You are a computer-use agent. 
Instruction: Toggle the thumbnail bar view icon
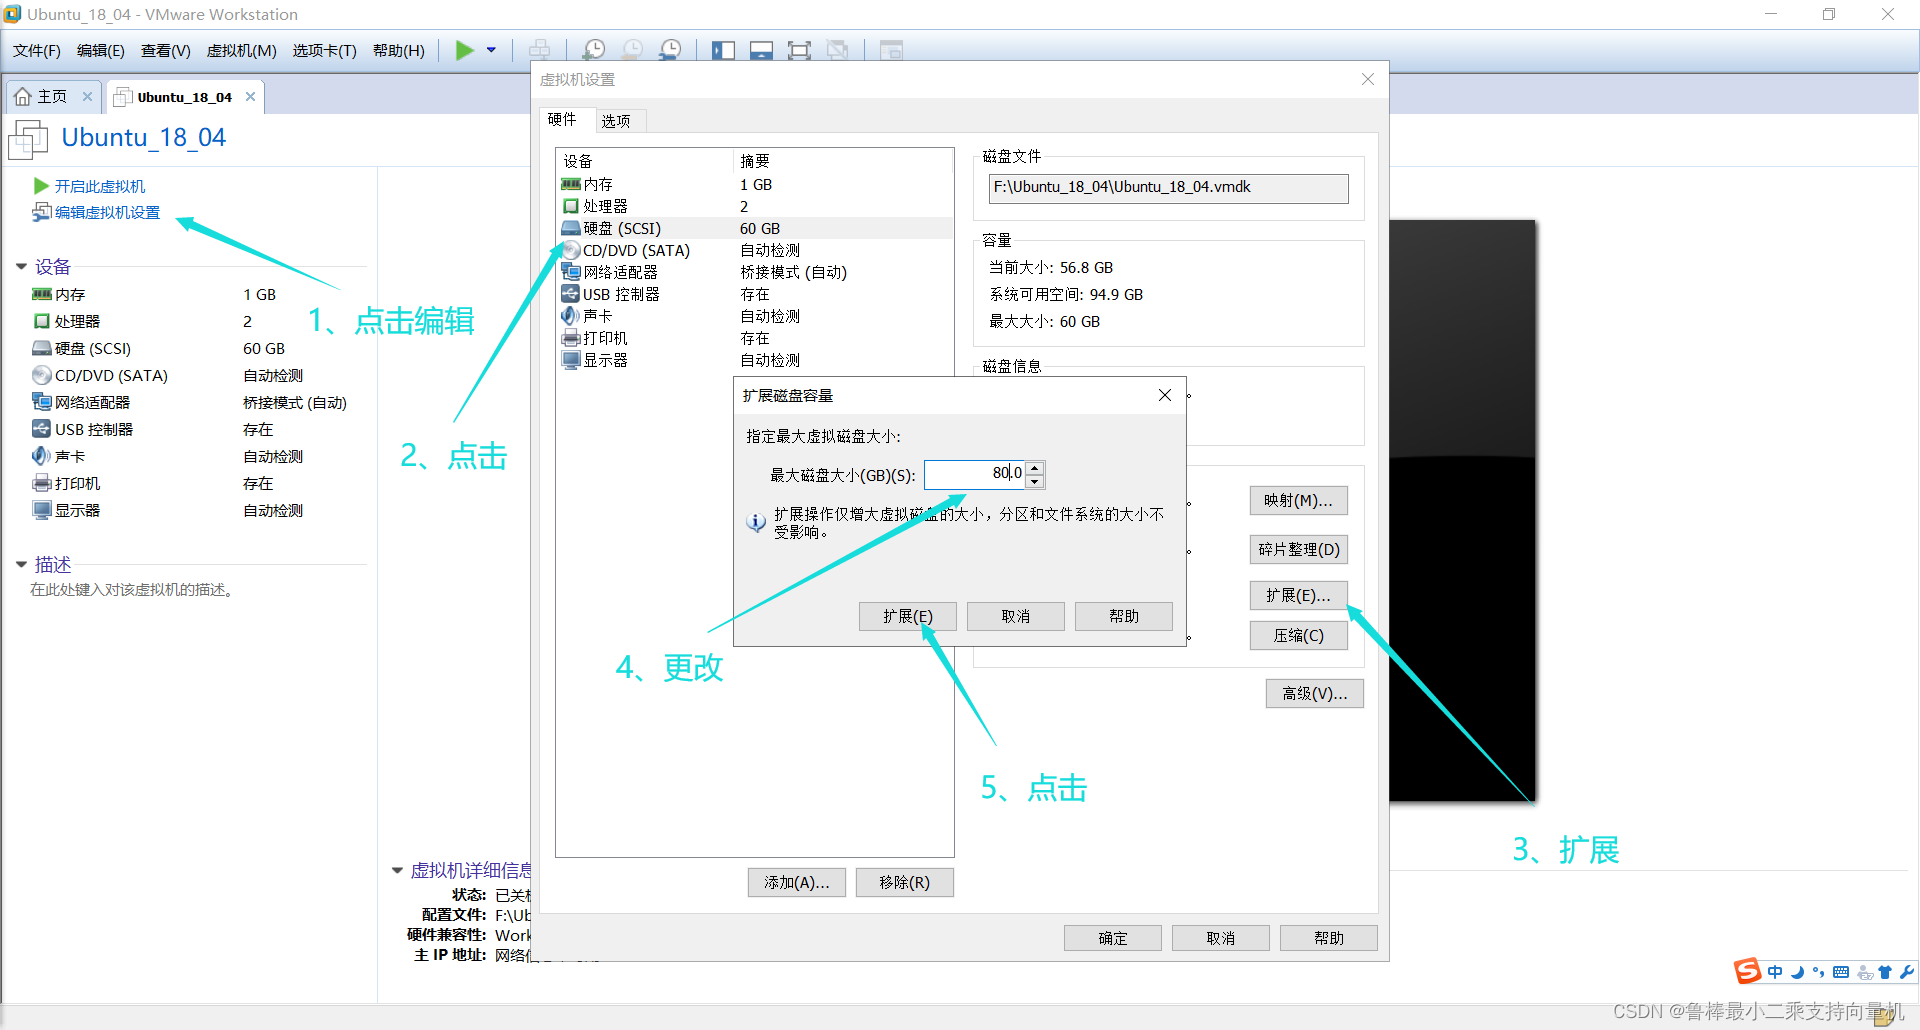pos(761,50)
